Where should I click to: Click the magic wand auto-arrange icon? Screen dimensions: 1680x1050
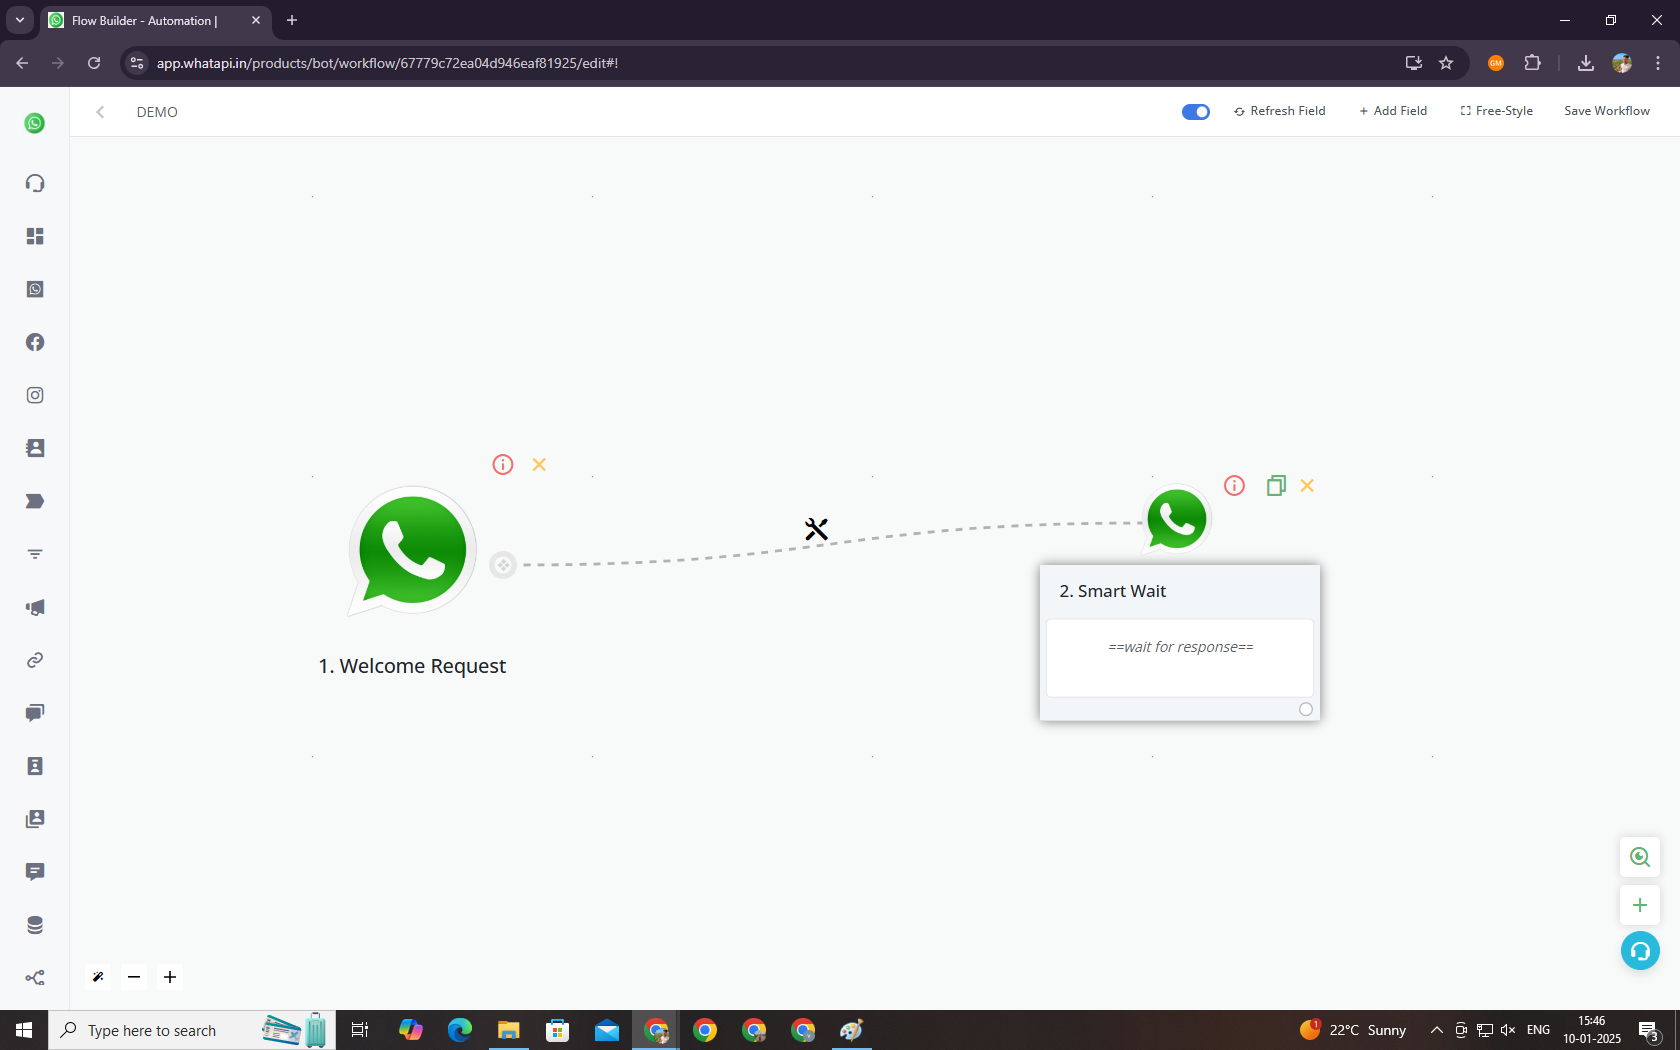pos(98,977)
